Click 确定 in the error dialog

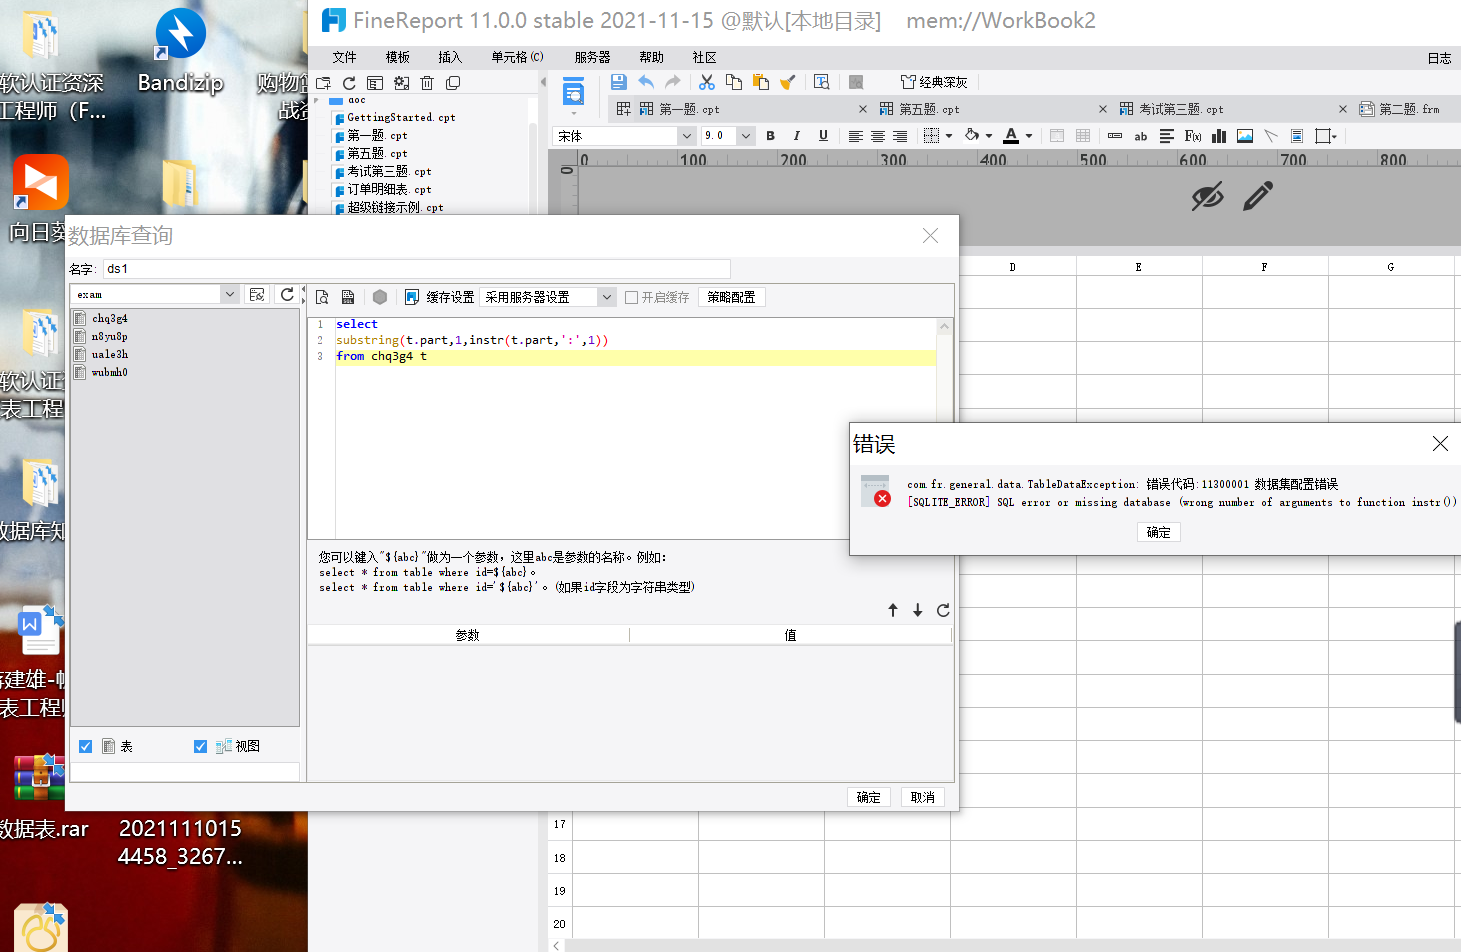[x=1159, y=532]
